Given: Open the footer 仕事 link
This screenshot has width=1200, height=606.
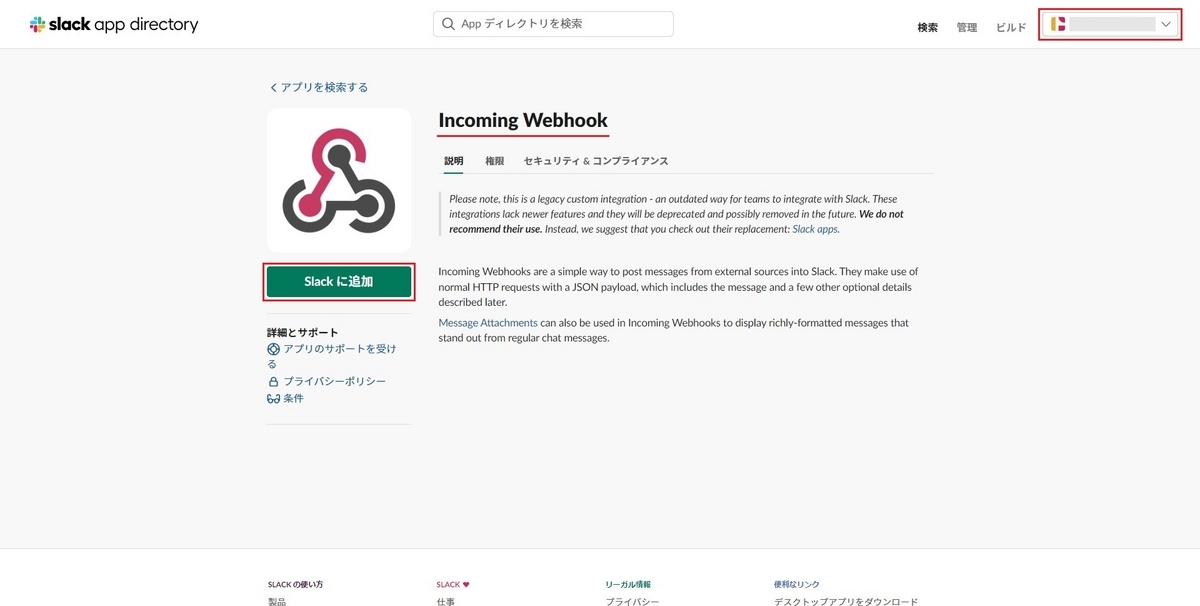Looking at the screenshot, I should point(446,601).
